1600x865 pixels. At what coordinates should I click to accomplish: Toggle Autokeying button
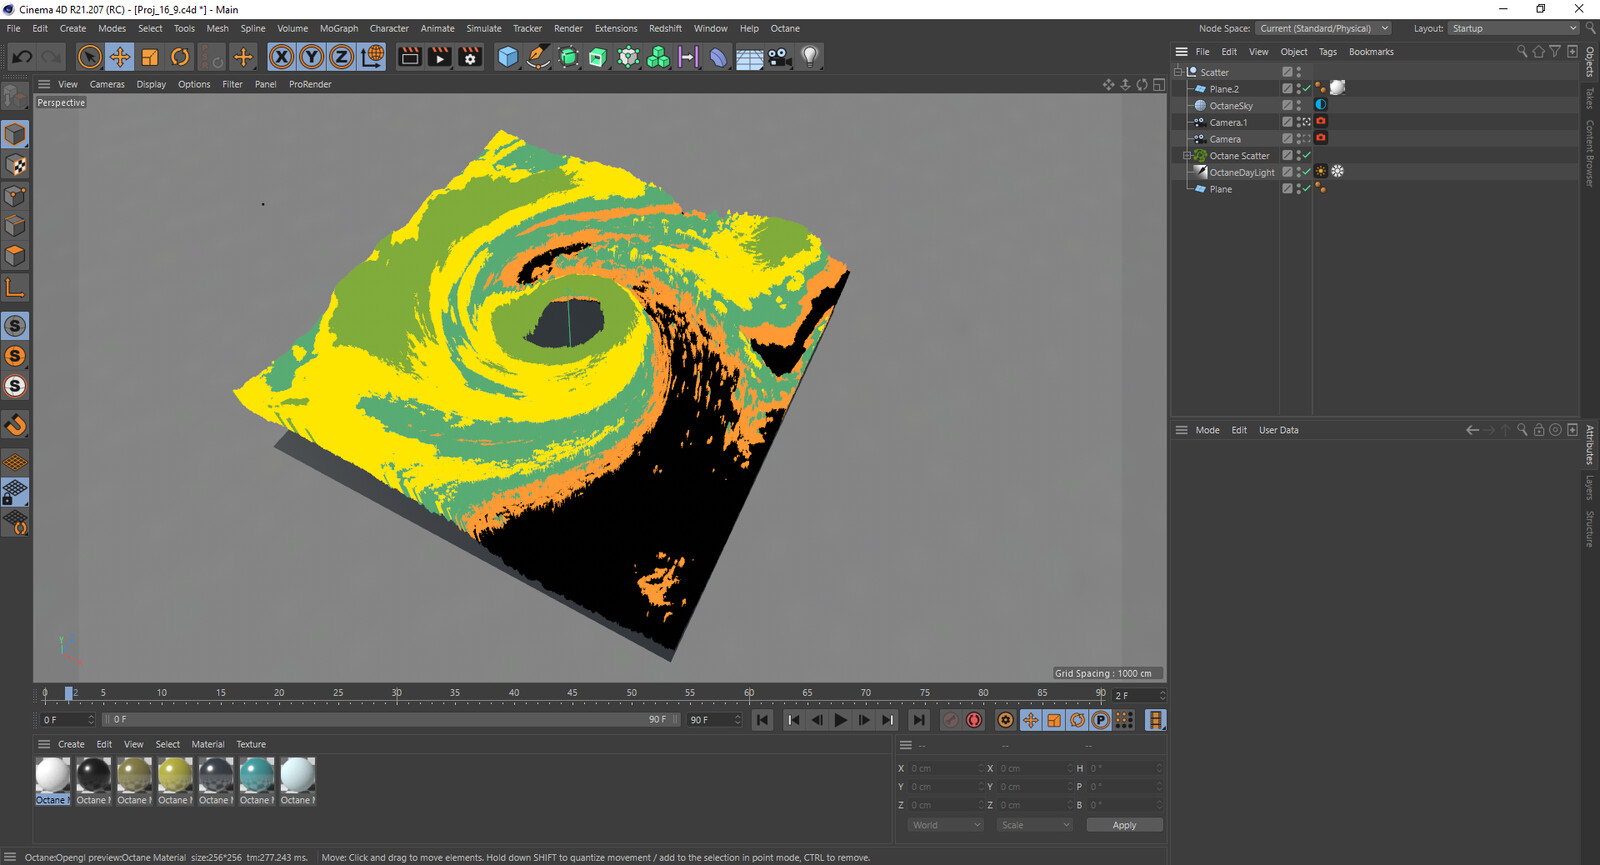pos(974,720)
